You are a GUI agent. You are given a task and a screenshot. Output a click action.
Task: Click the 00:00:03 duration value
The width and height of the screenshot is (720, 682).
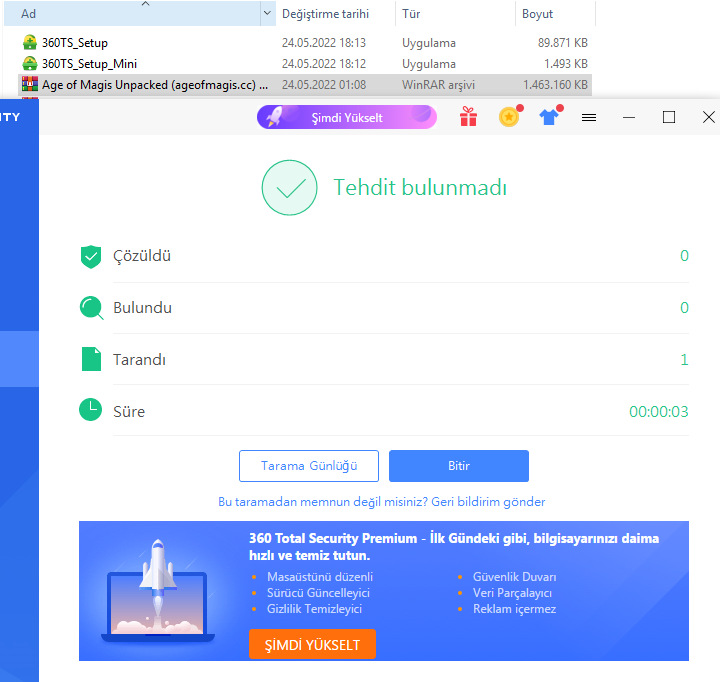658,411
